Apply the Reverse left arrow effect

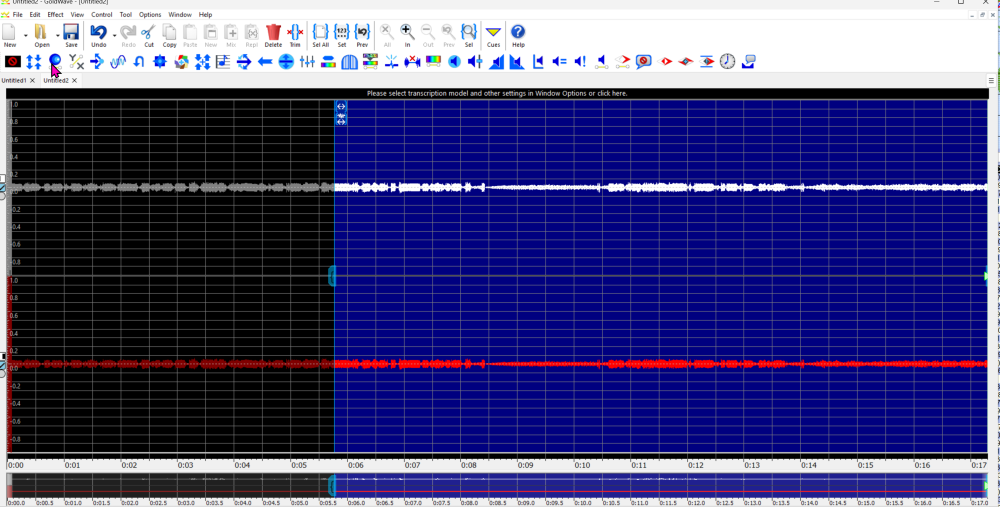265,62
